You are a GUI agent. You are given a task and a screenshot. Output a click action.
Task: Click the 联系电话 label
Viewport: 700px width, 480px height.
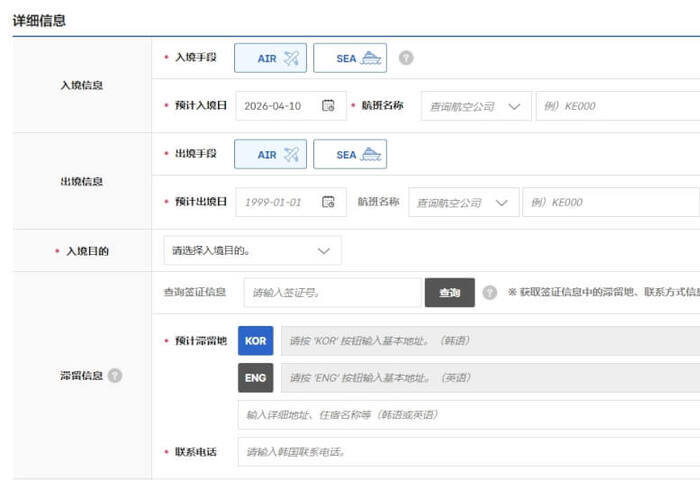coord(196,452)
